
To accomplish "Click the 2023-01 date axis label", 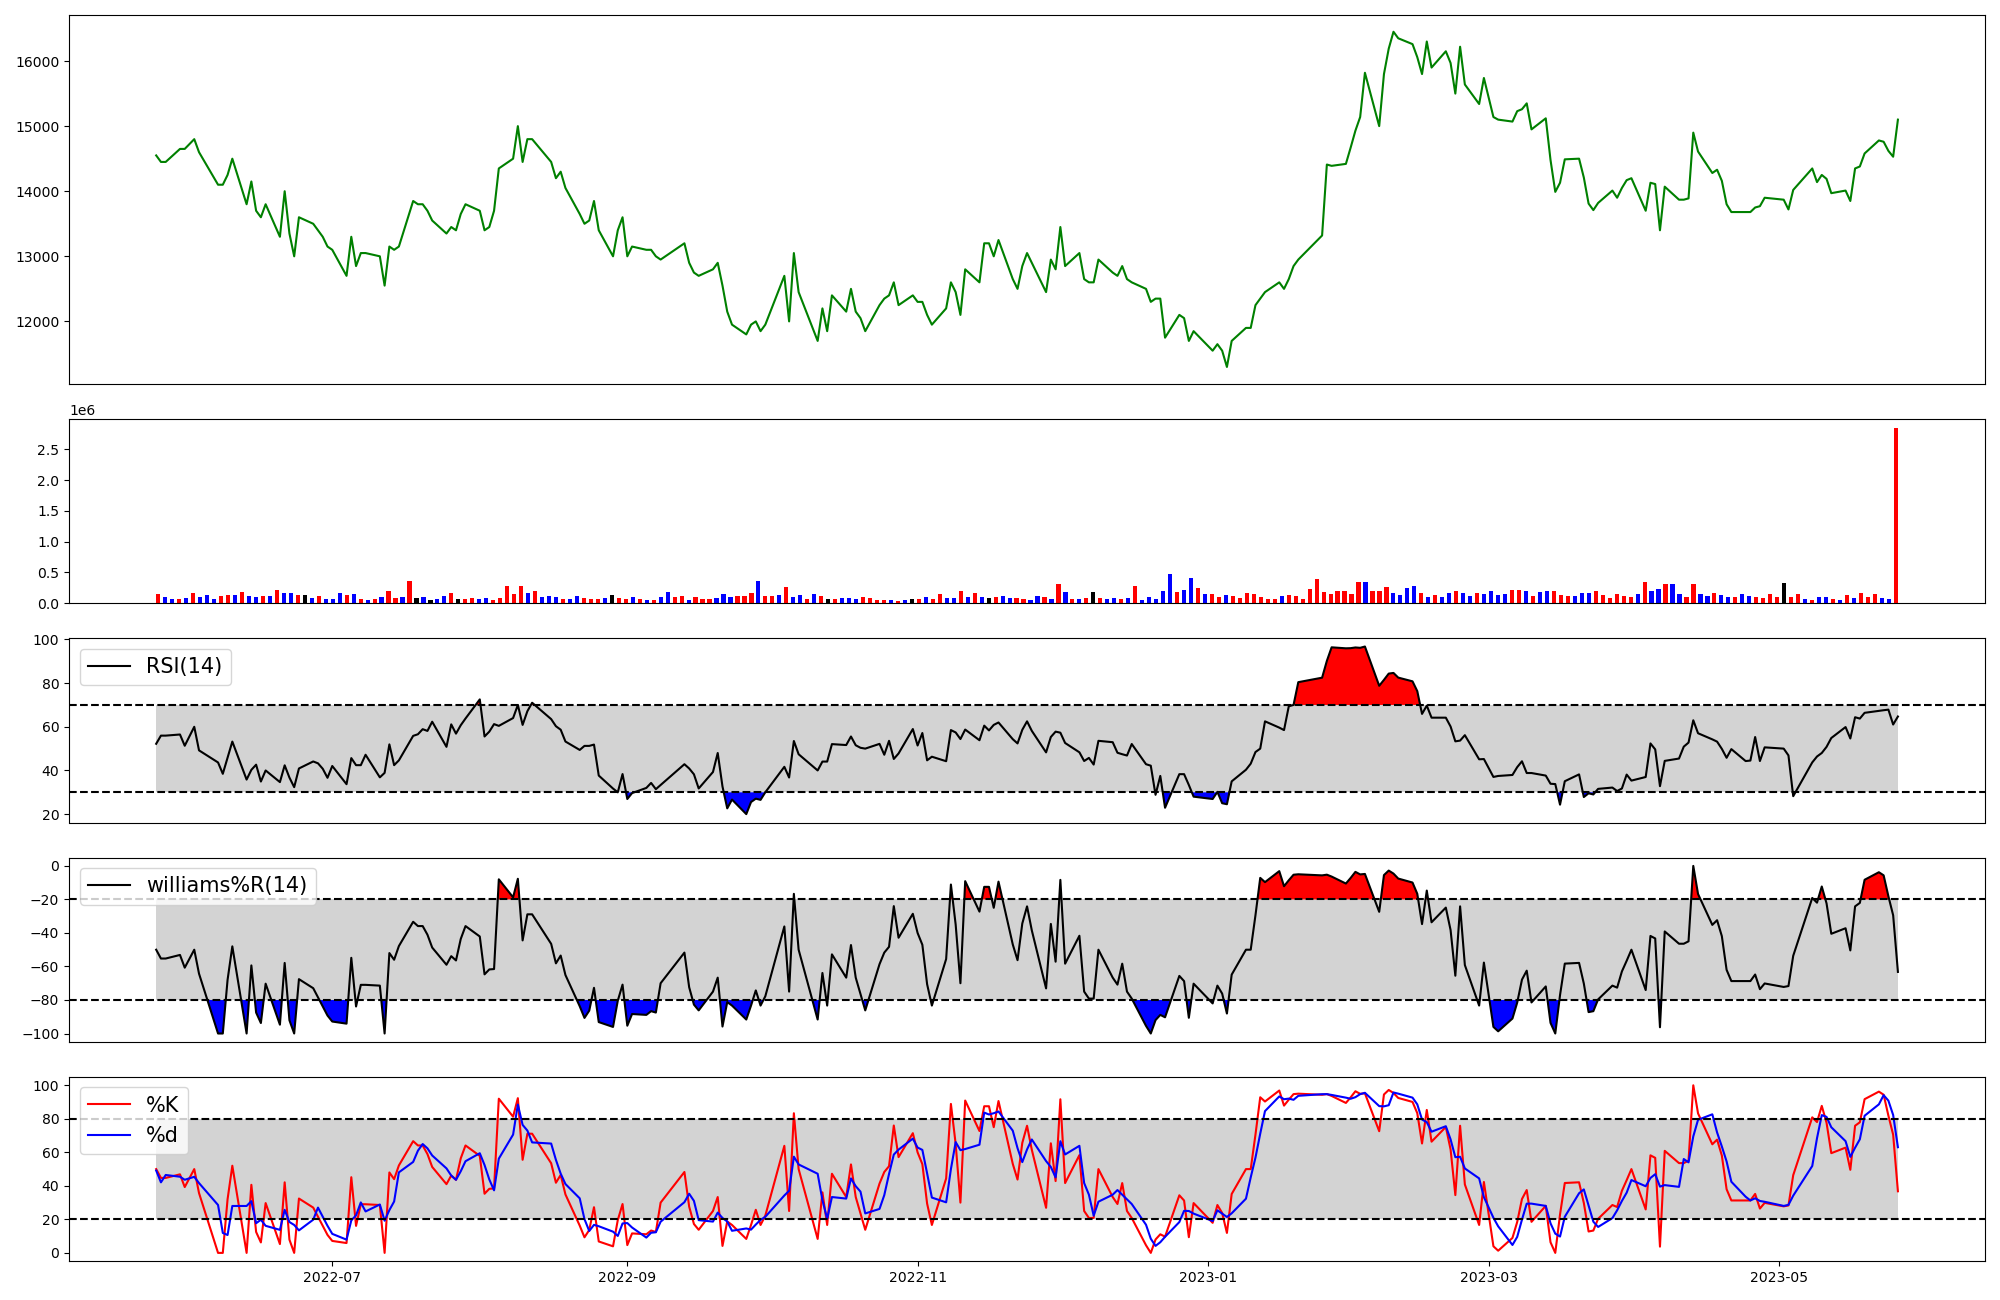I will [1208, 1277].
